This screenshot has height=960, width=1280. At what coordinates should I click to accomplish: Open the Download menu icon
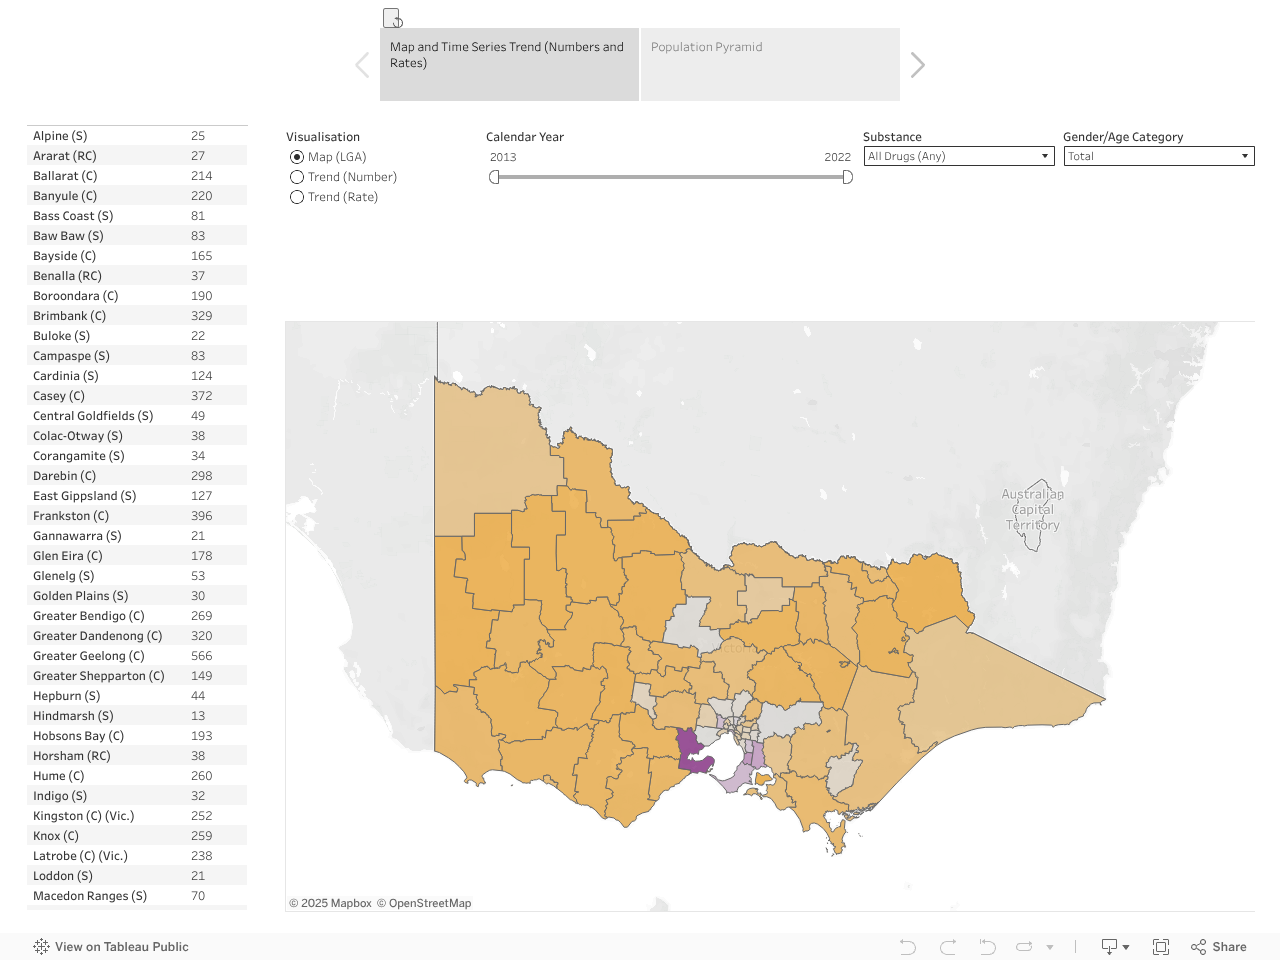coord(1114,947)
